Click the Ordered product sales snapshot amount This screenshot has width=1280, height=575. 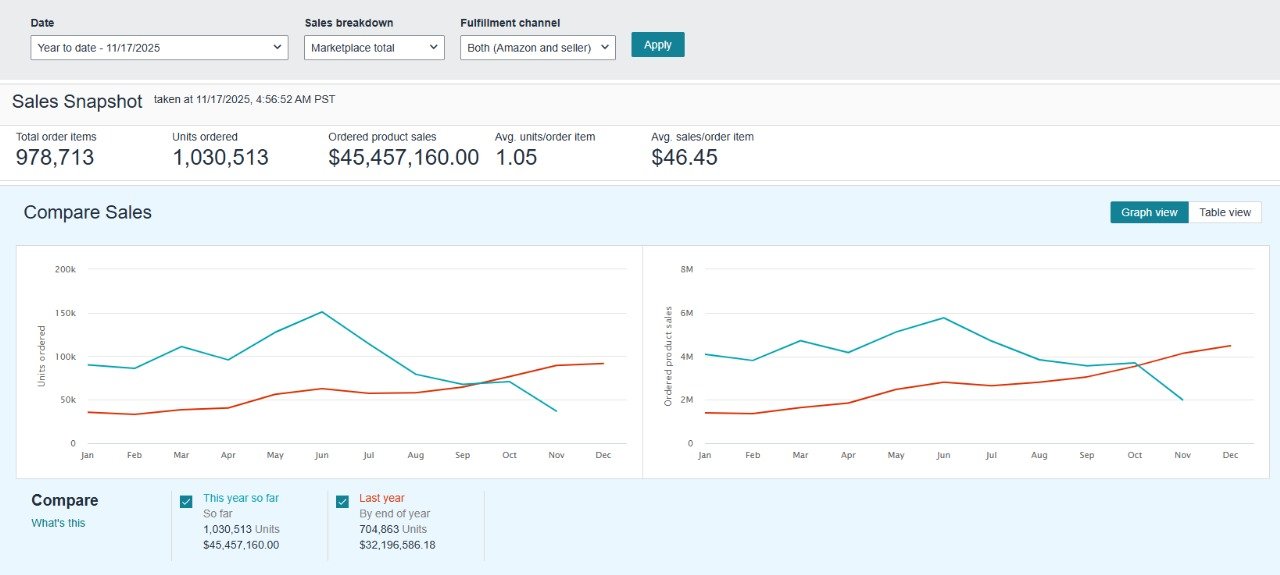click(403, 157)
